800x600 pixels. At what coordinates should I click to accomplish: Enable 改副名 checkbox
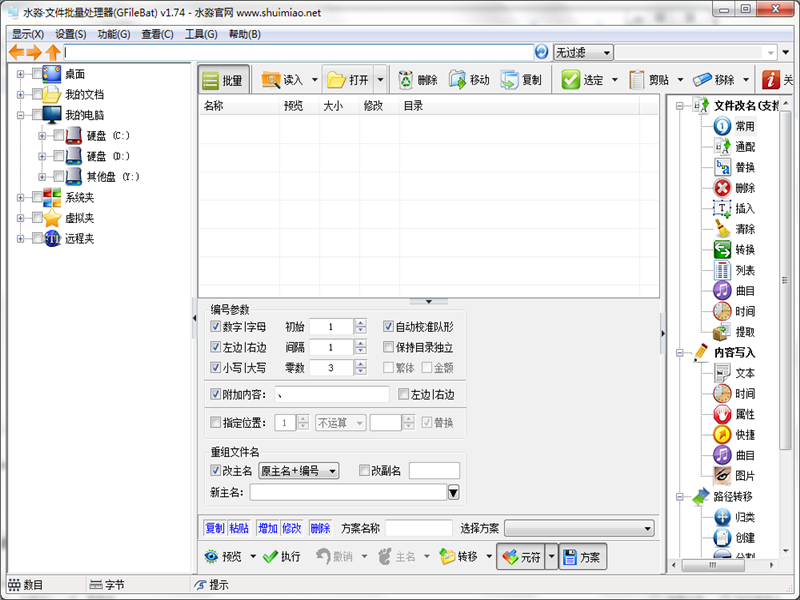point(364,470)
